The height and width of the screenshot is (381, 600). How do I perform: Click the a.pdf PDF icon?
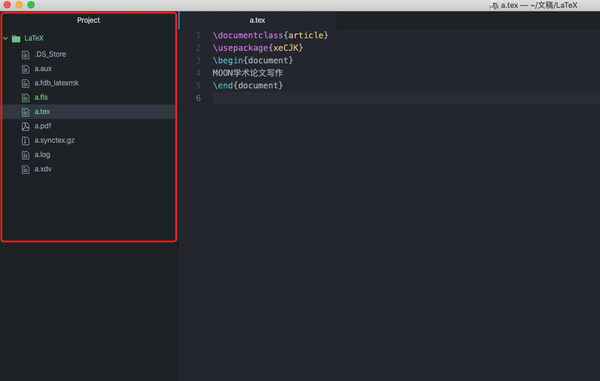(26, 126)
